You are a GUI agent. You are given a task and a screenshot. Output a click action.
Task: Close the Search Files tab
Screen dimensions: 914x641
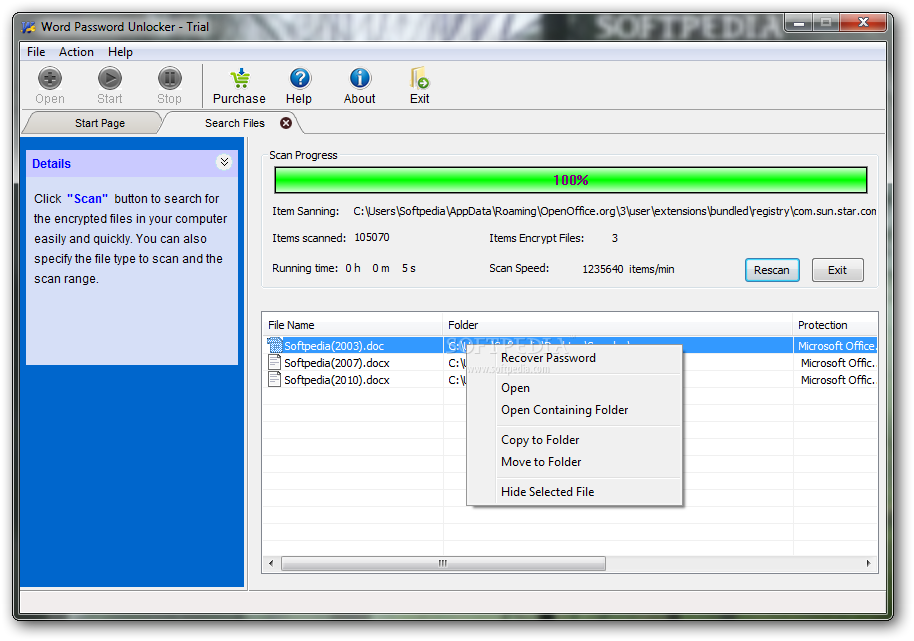point(286,123)
